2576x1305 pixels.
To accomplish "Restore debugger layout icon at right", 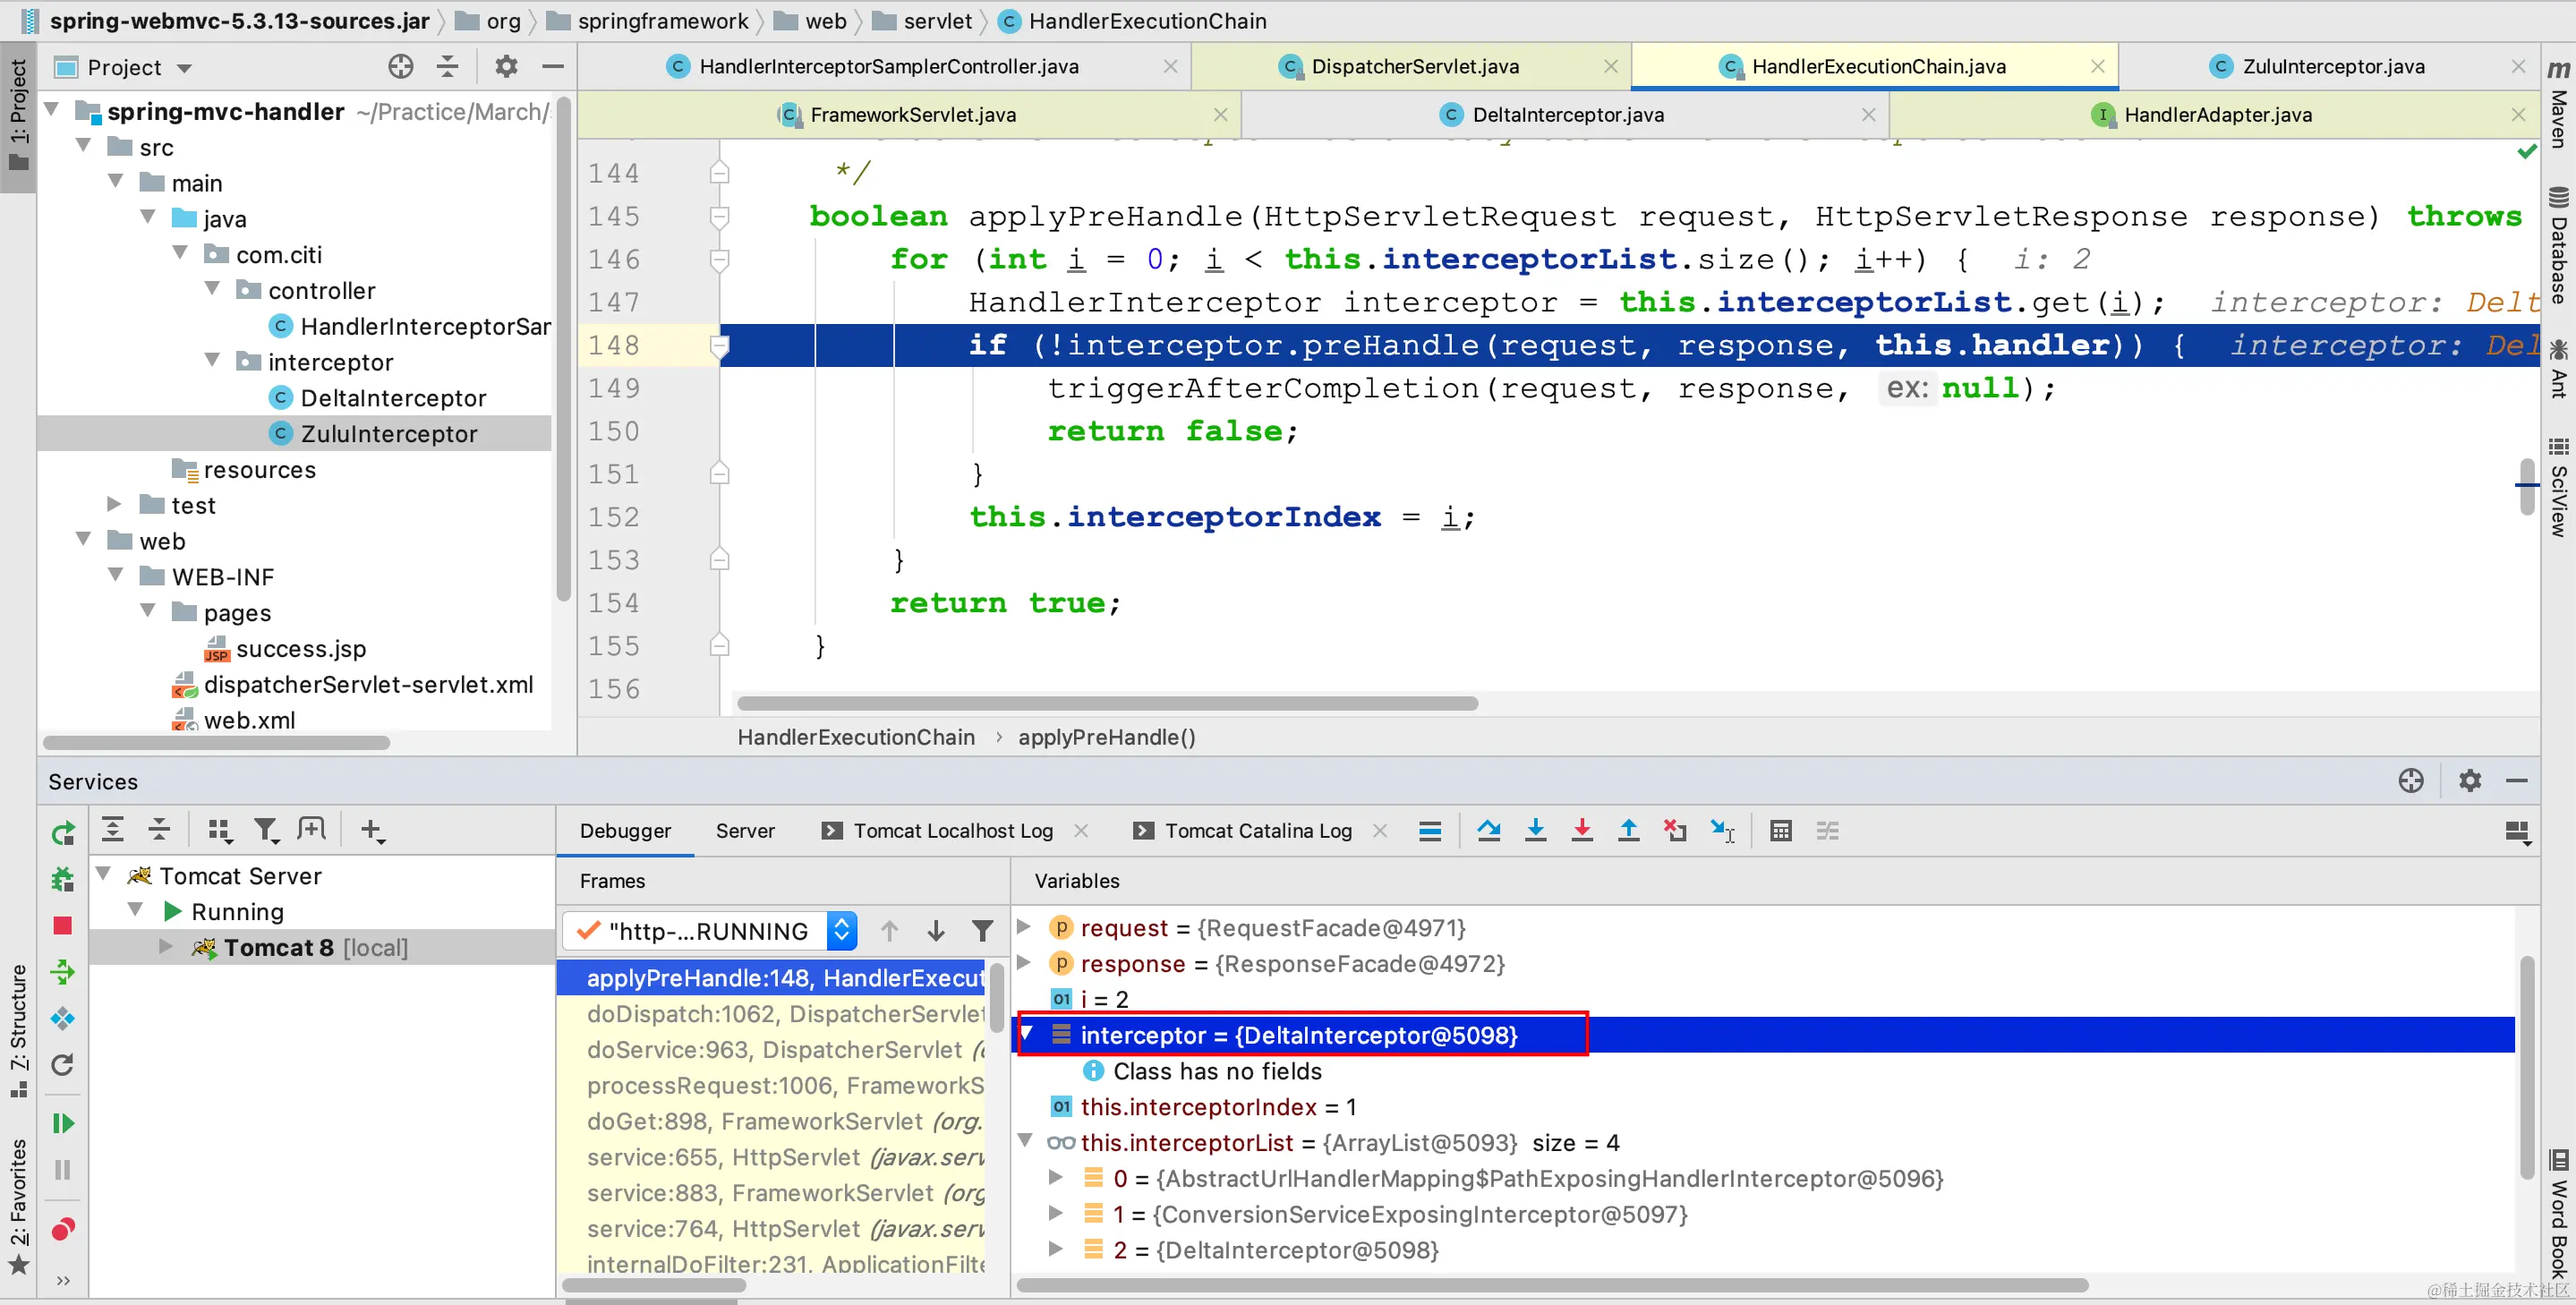I will click(x=2516, y=832).
